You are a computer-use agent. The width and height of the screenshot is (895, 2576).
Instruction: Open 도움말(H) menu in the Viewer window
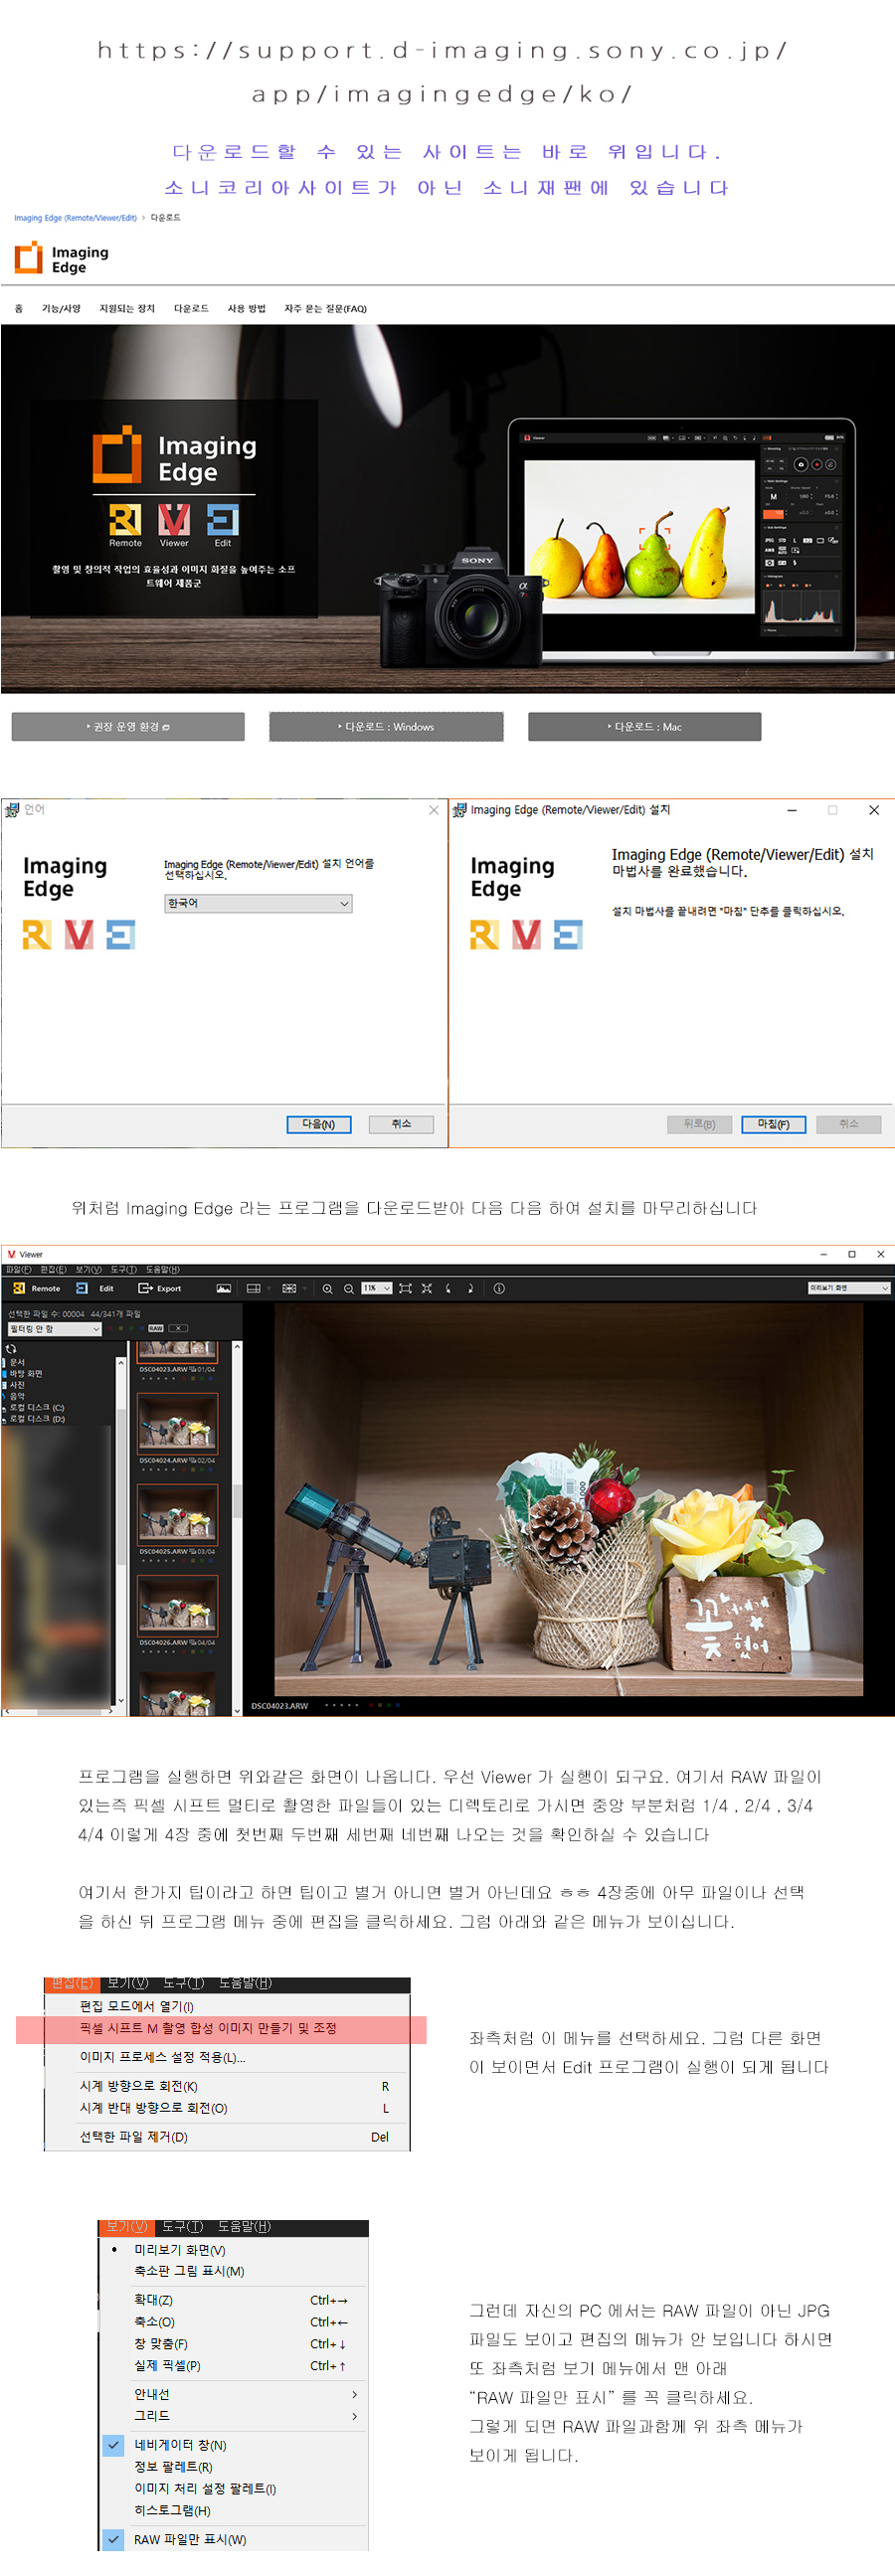[161, 1269]
